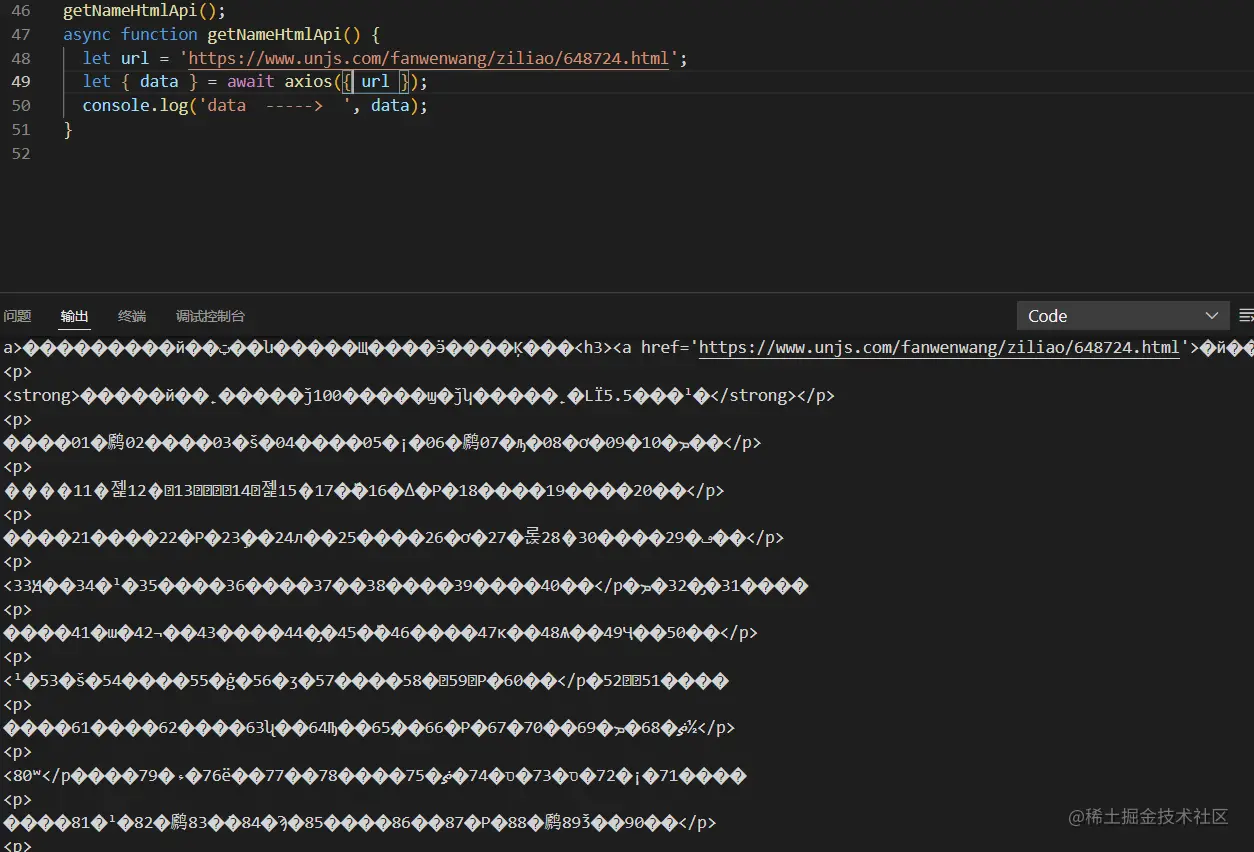The width and height of the screenshot is (1254, 852).
Task: Click line number 52 in the gutter
Action: tap(21, 153)
